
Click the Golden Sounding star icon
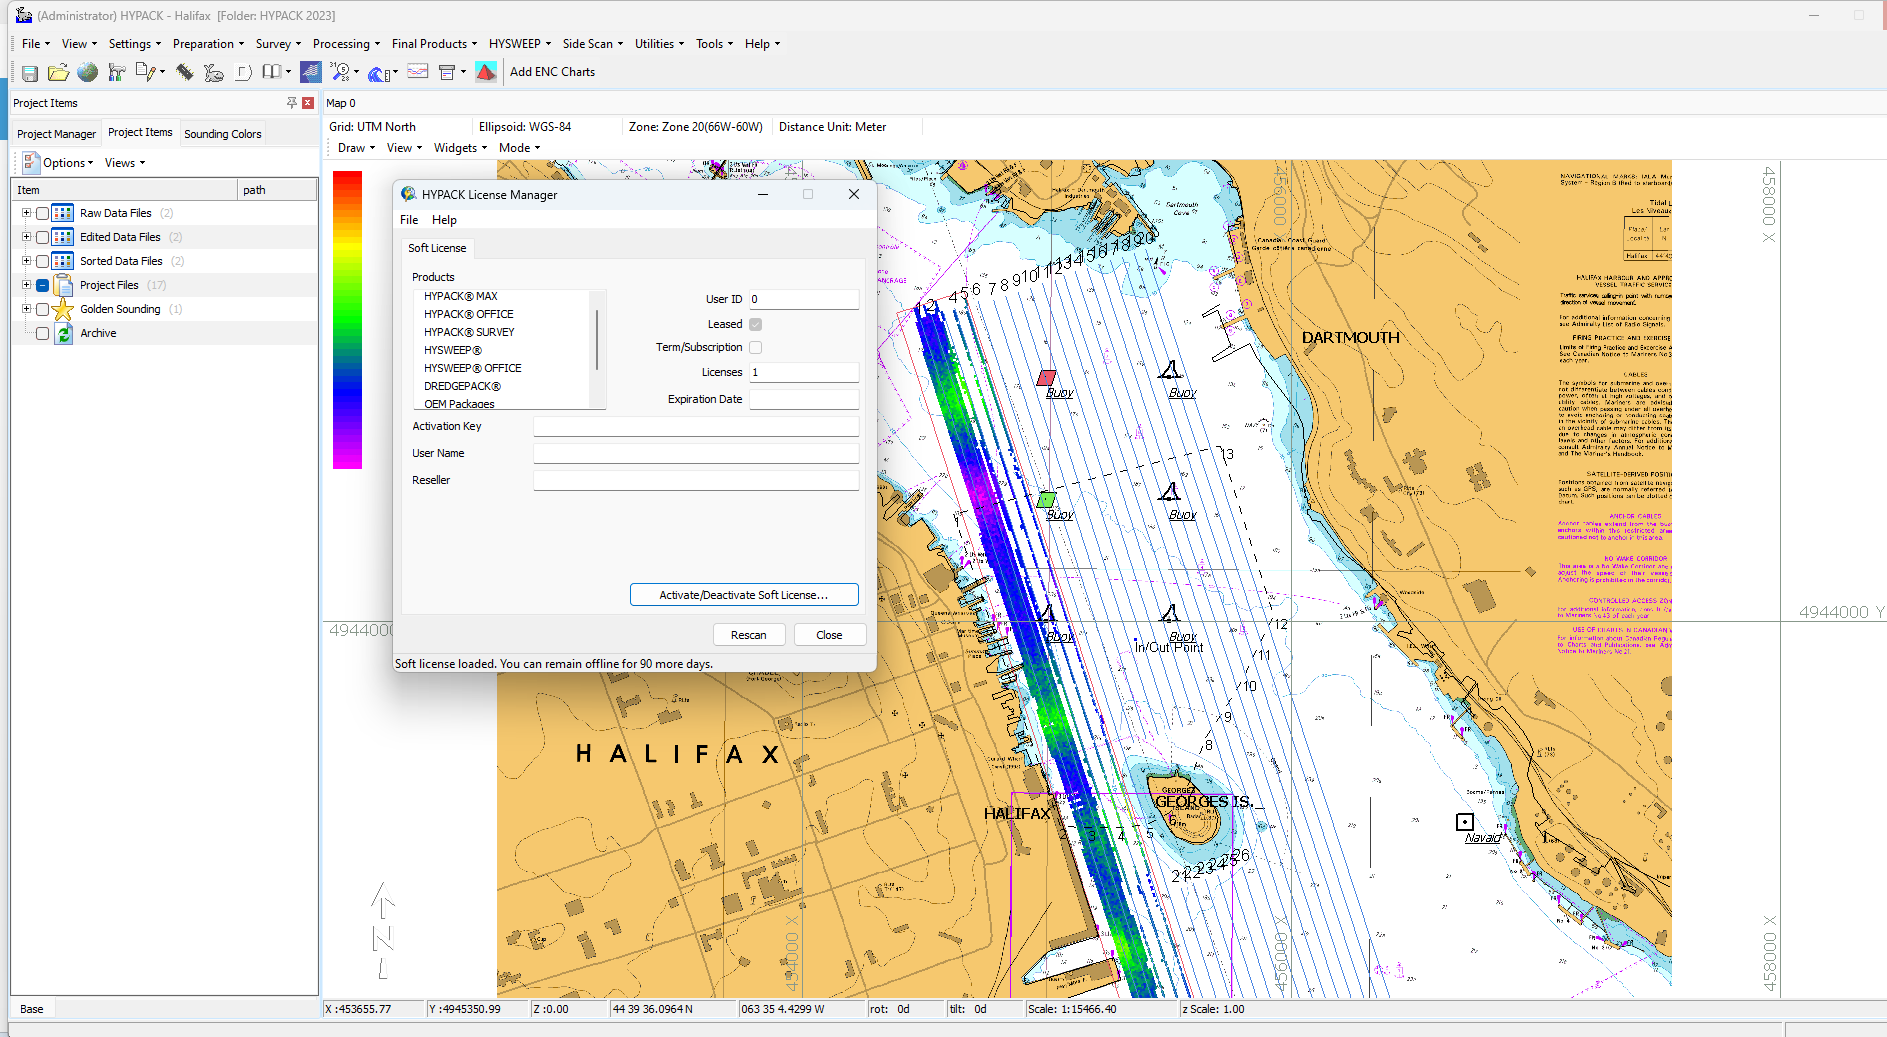pos(63,309)
